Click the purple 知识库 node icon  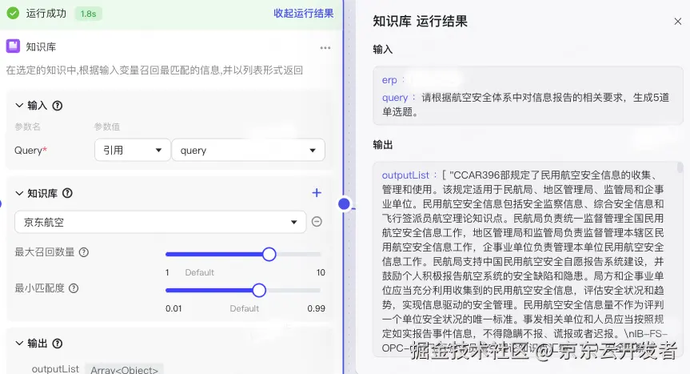pyautogui.click(x=13, y=46)
